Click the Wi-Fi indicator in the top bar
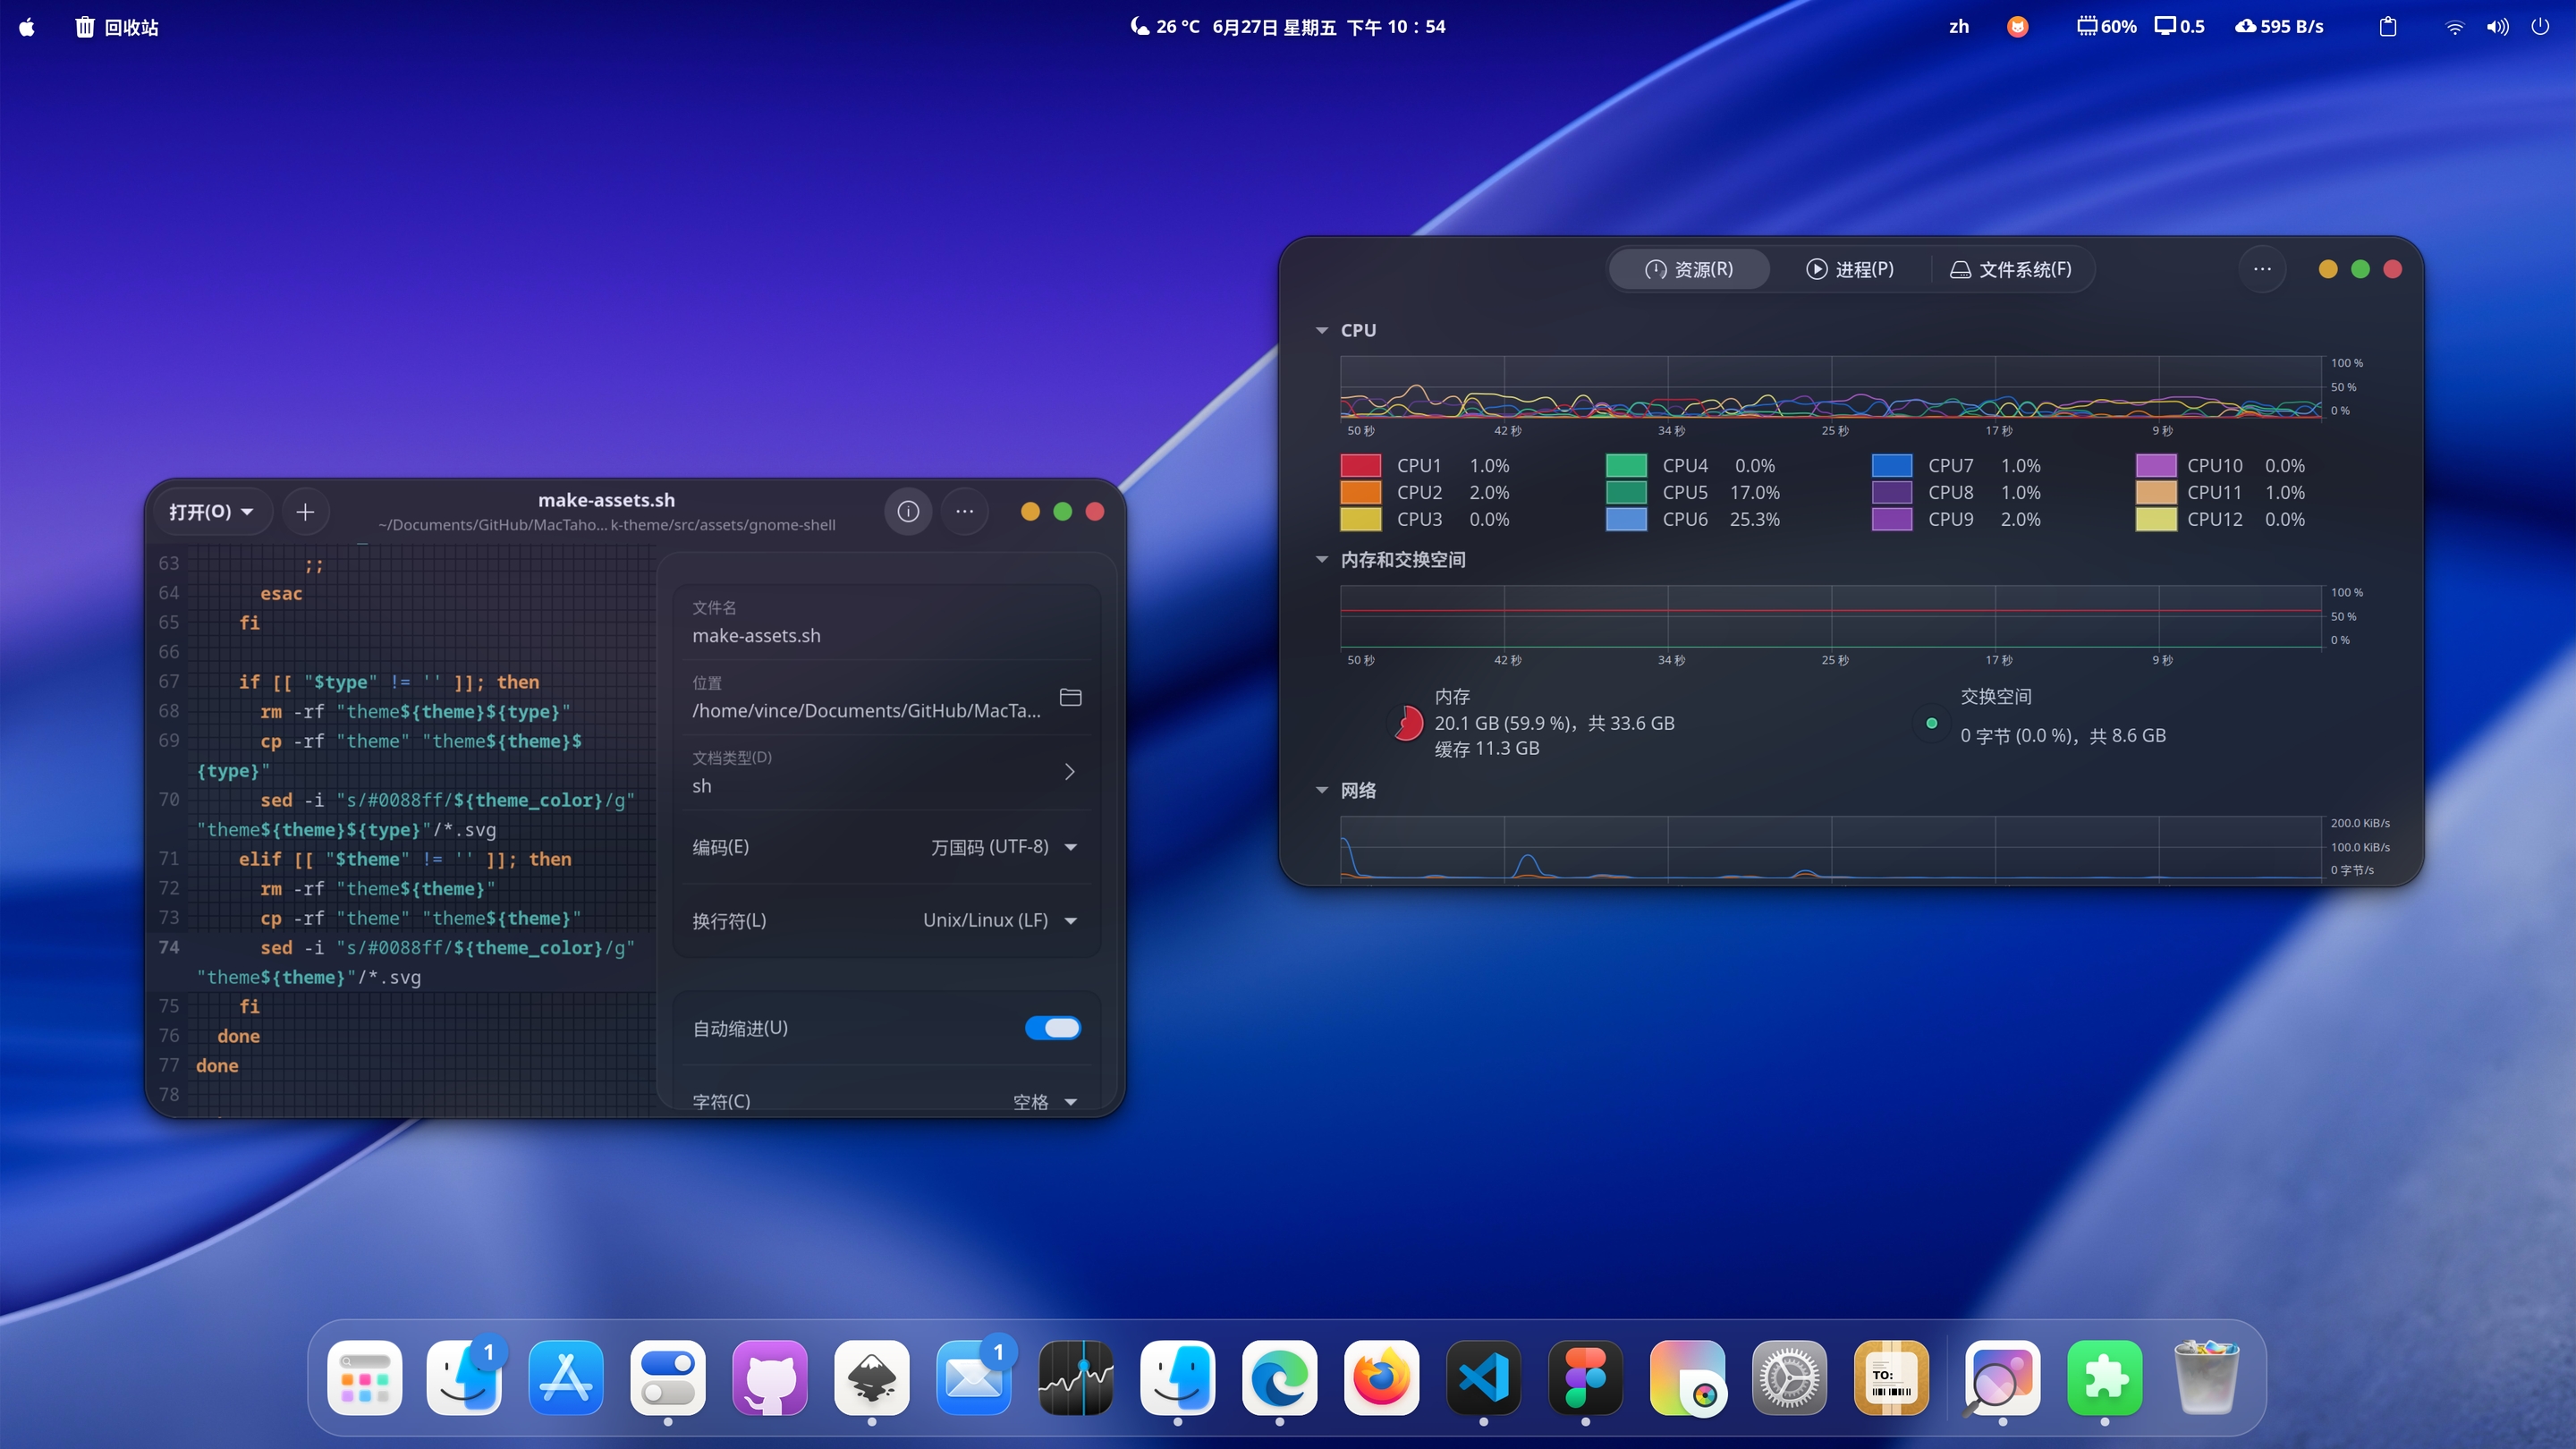 tap(2455, 26)
